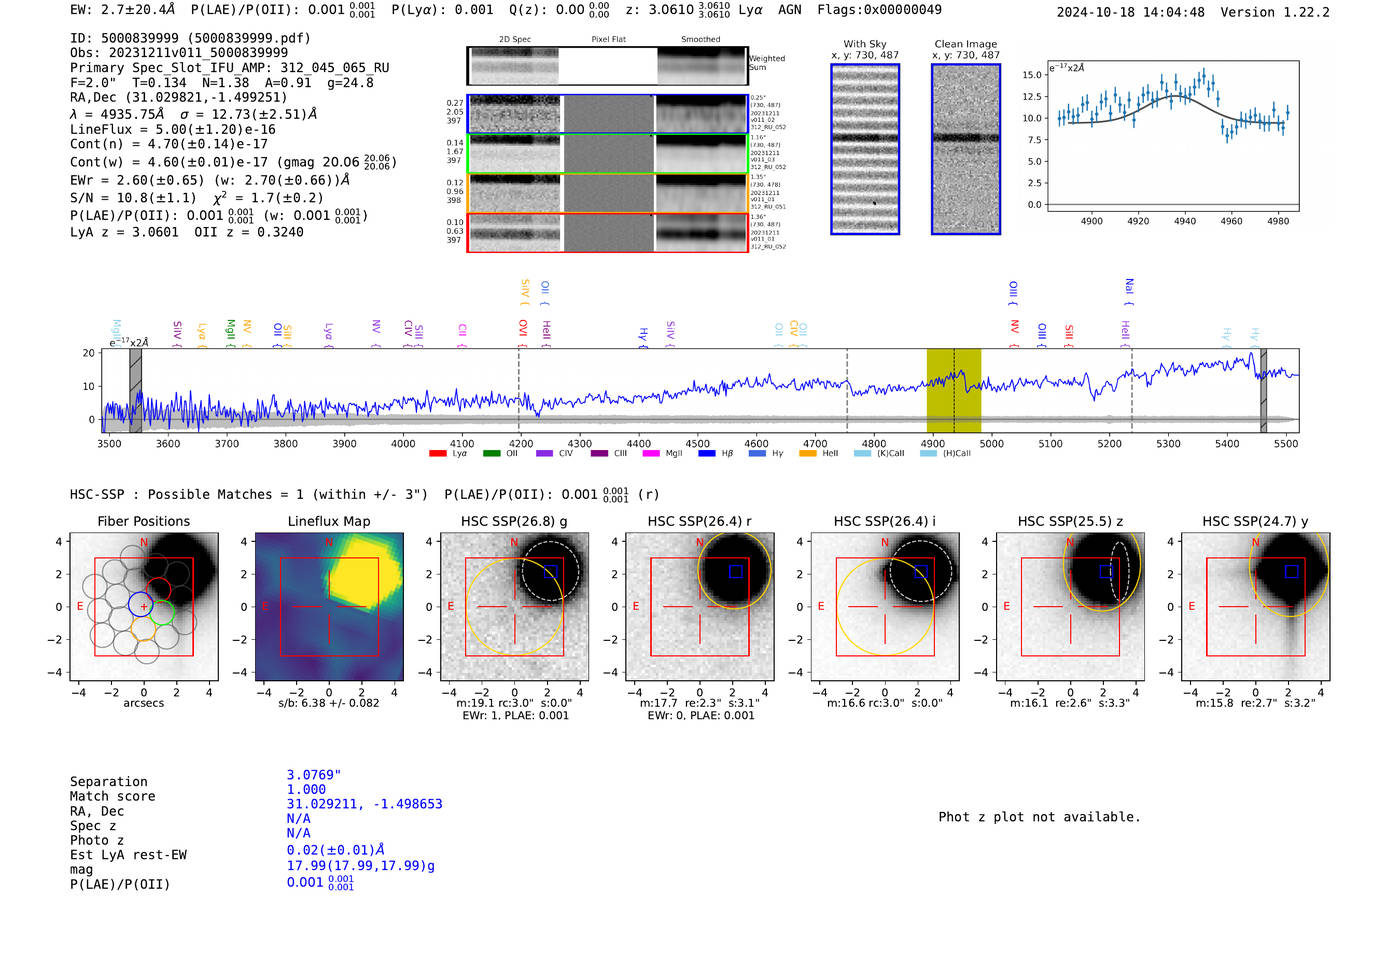Open the Weighted Sum 2D spectrum strip
1400x953 pixels.
607,66
